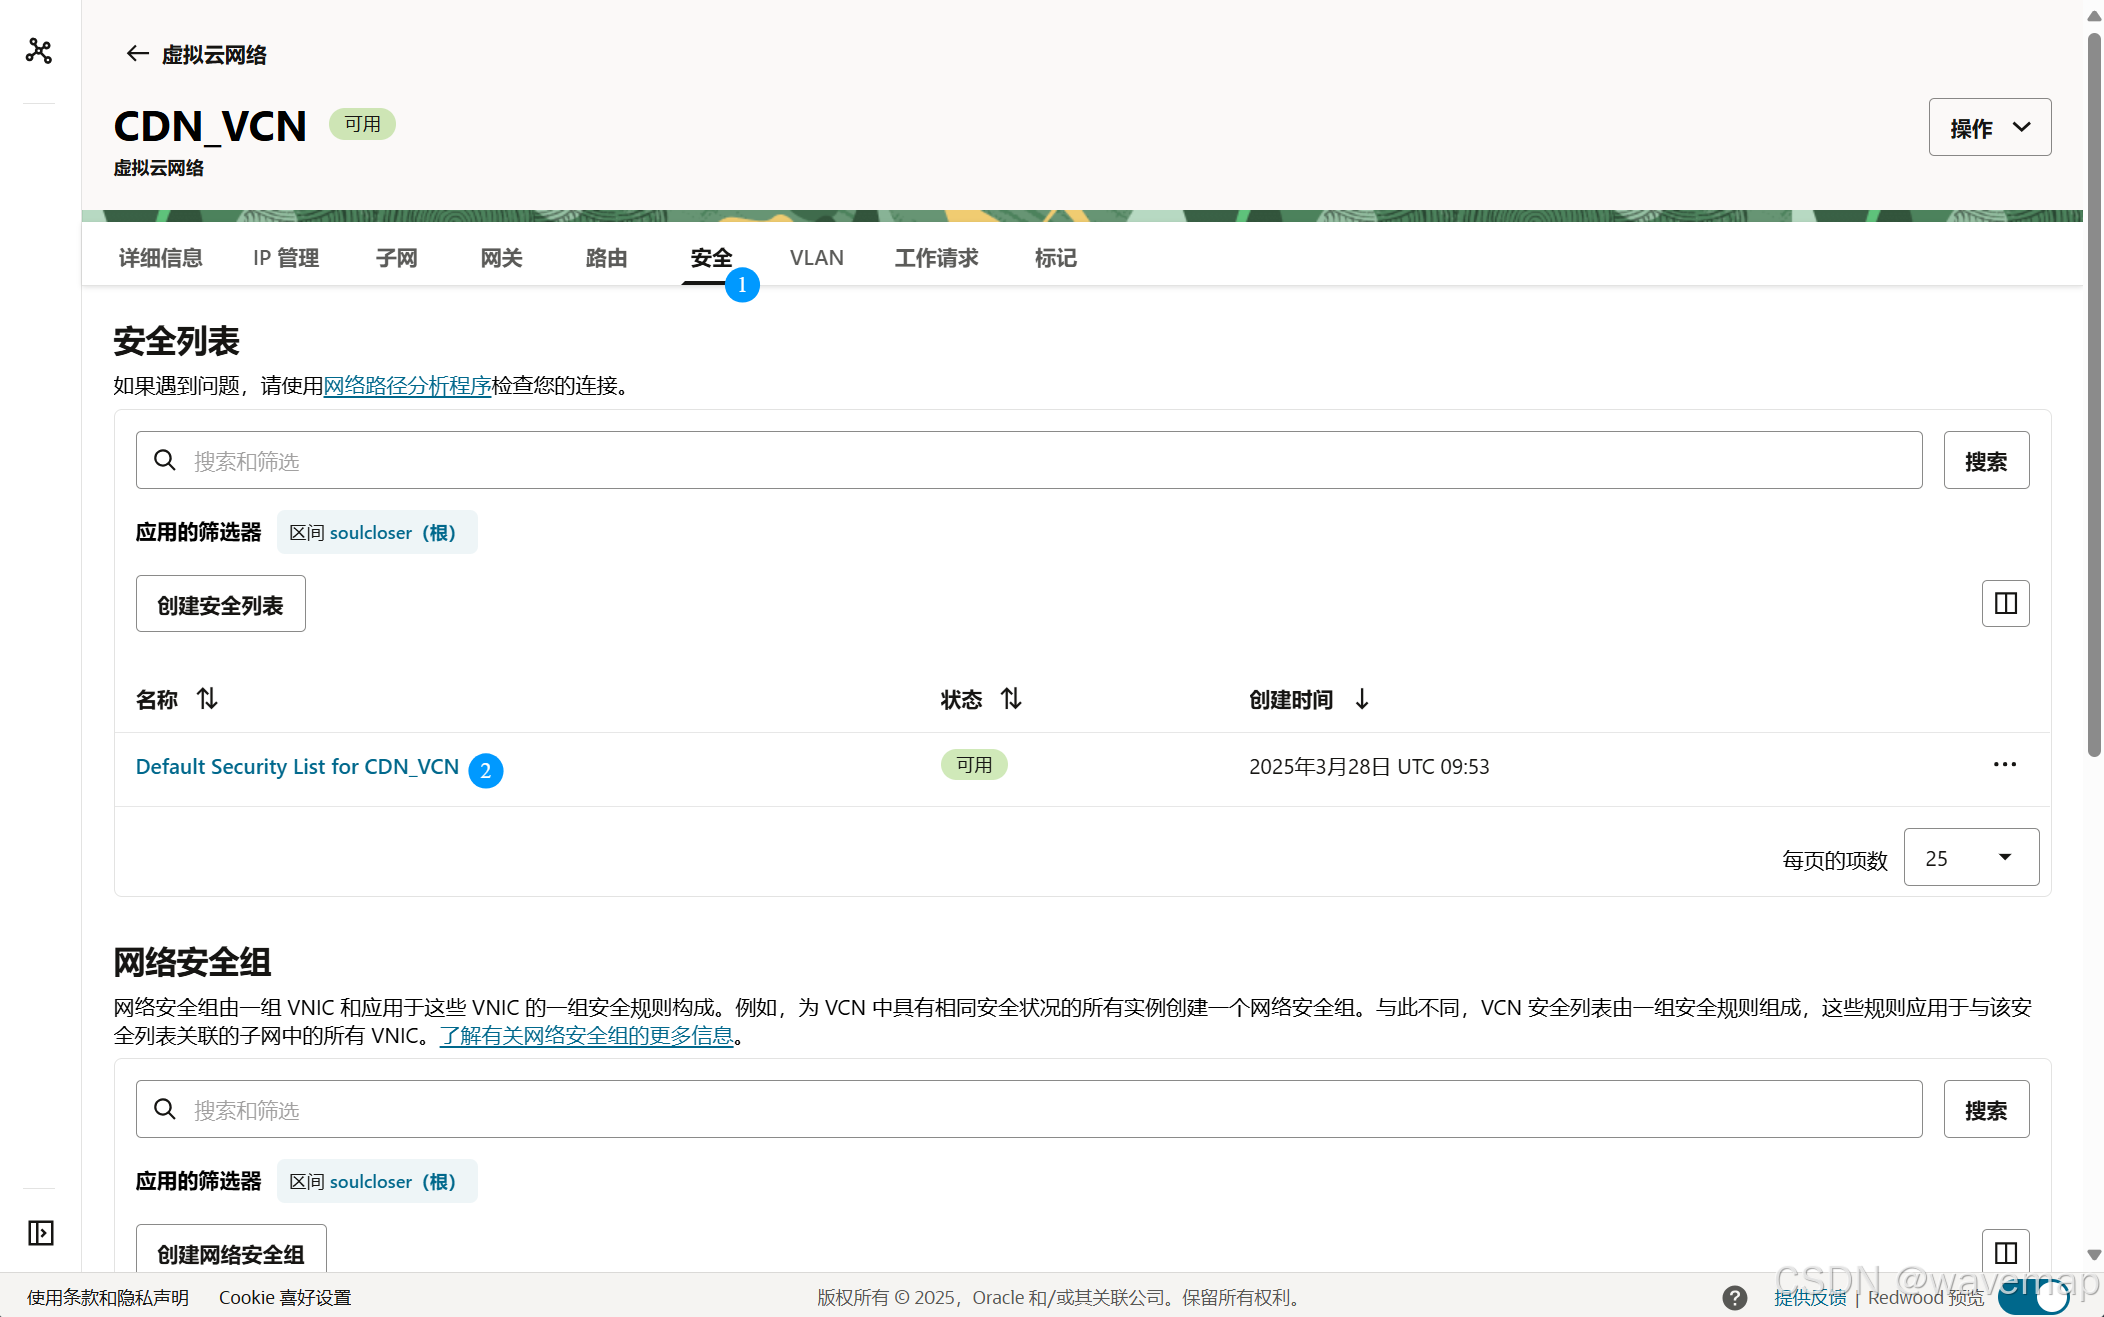
Task: Open column settings icon for 安全列表 table
Action: (x=2005, y=603)
